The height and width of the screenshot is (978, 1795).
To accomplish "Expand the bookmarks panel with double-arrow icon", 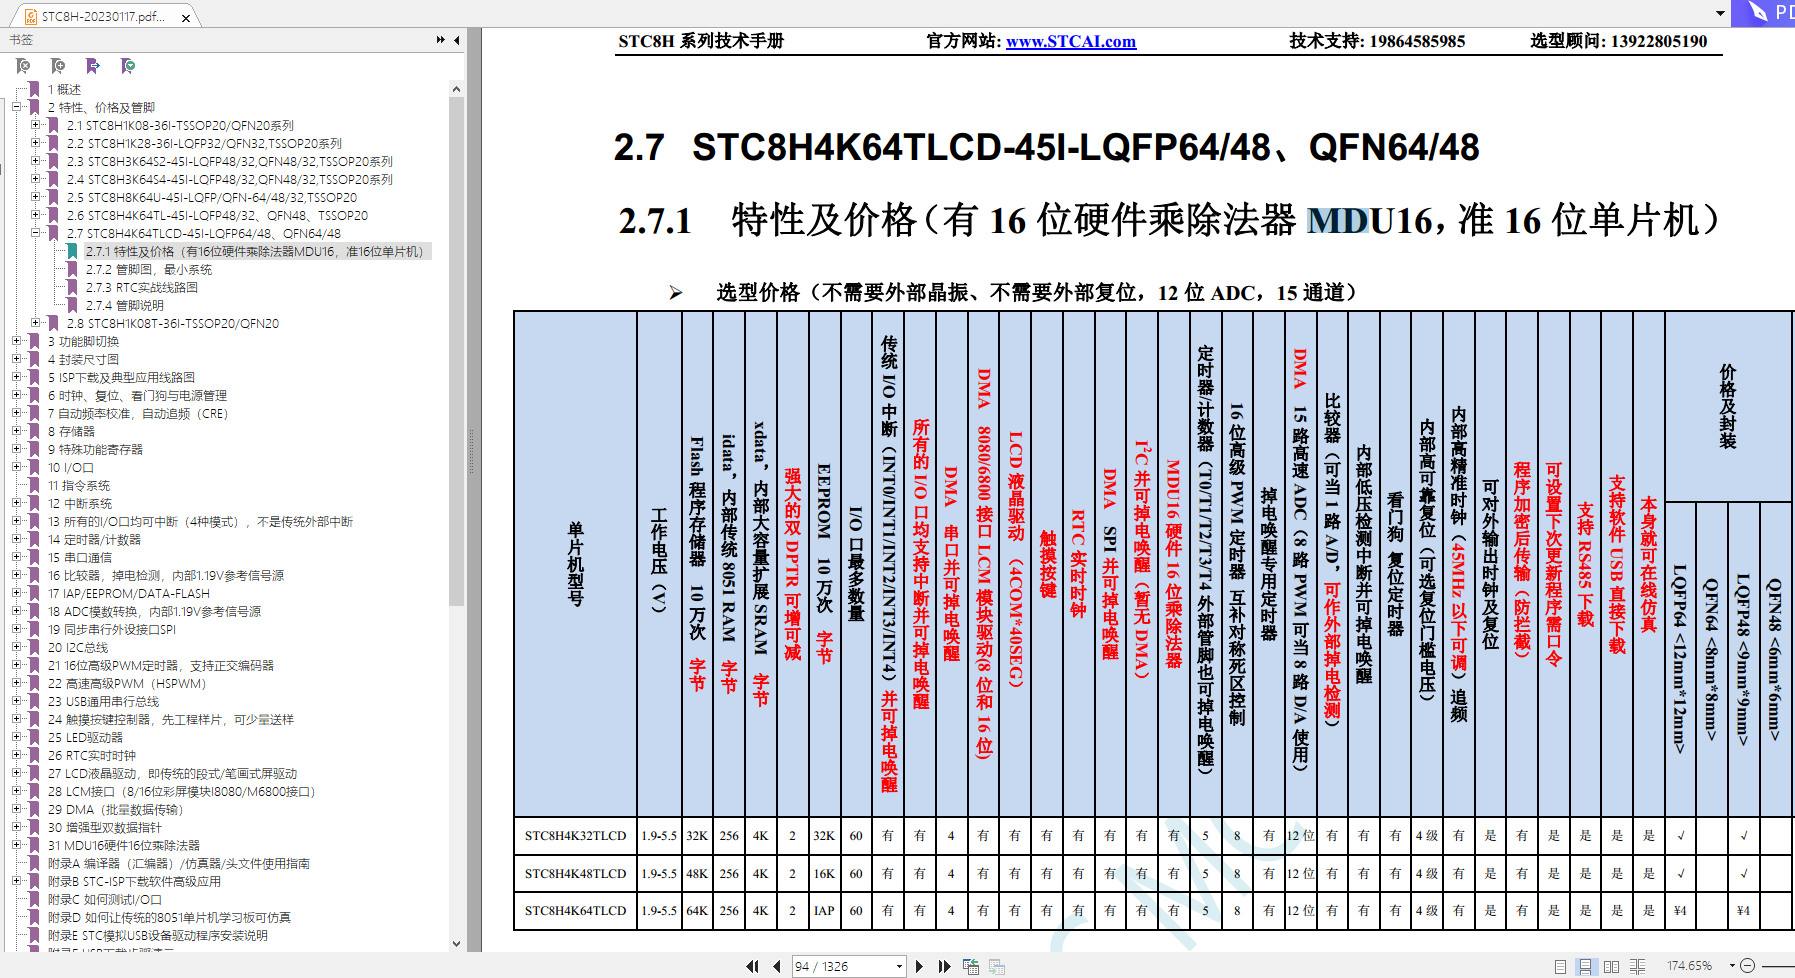I will click(x=441, y=40).
